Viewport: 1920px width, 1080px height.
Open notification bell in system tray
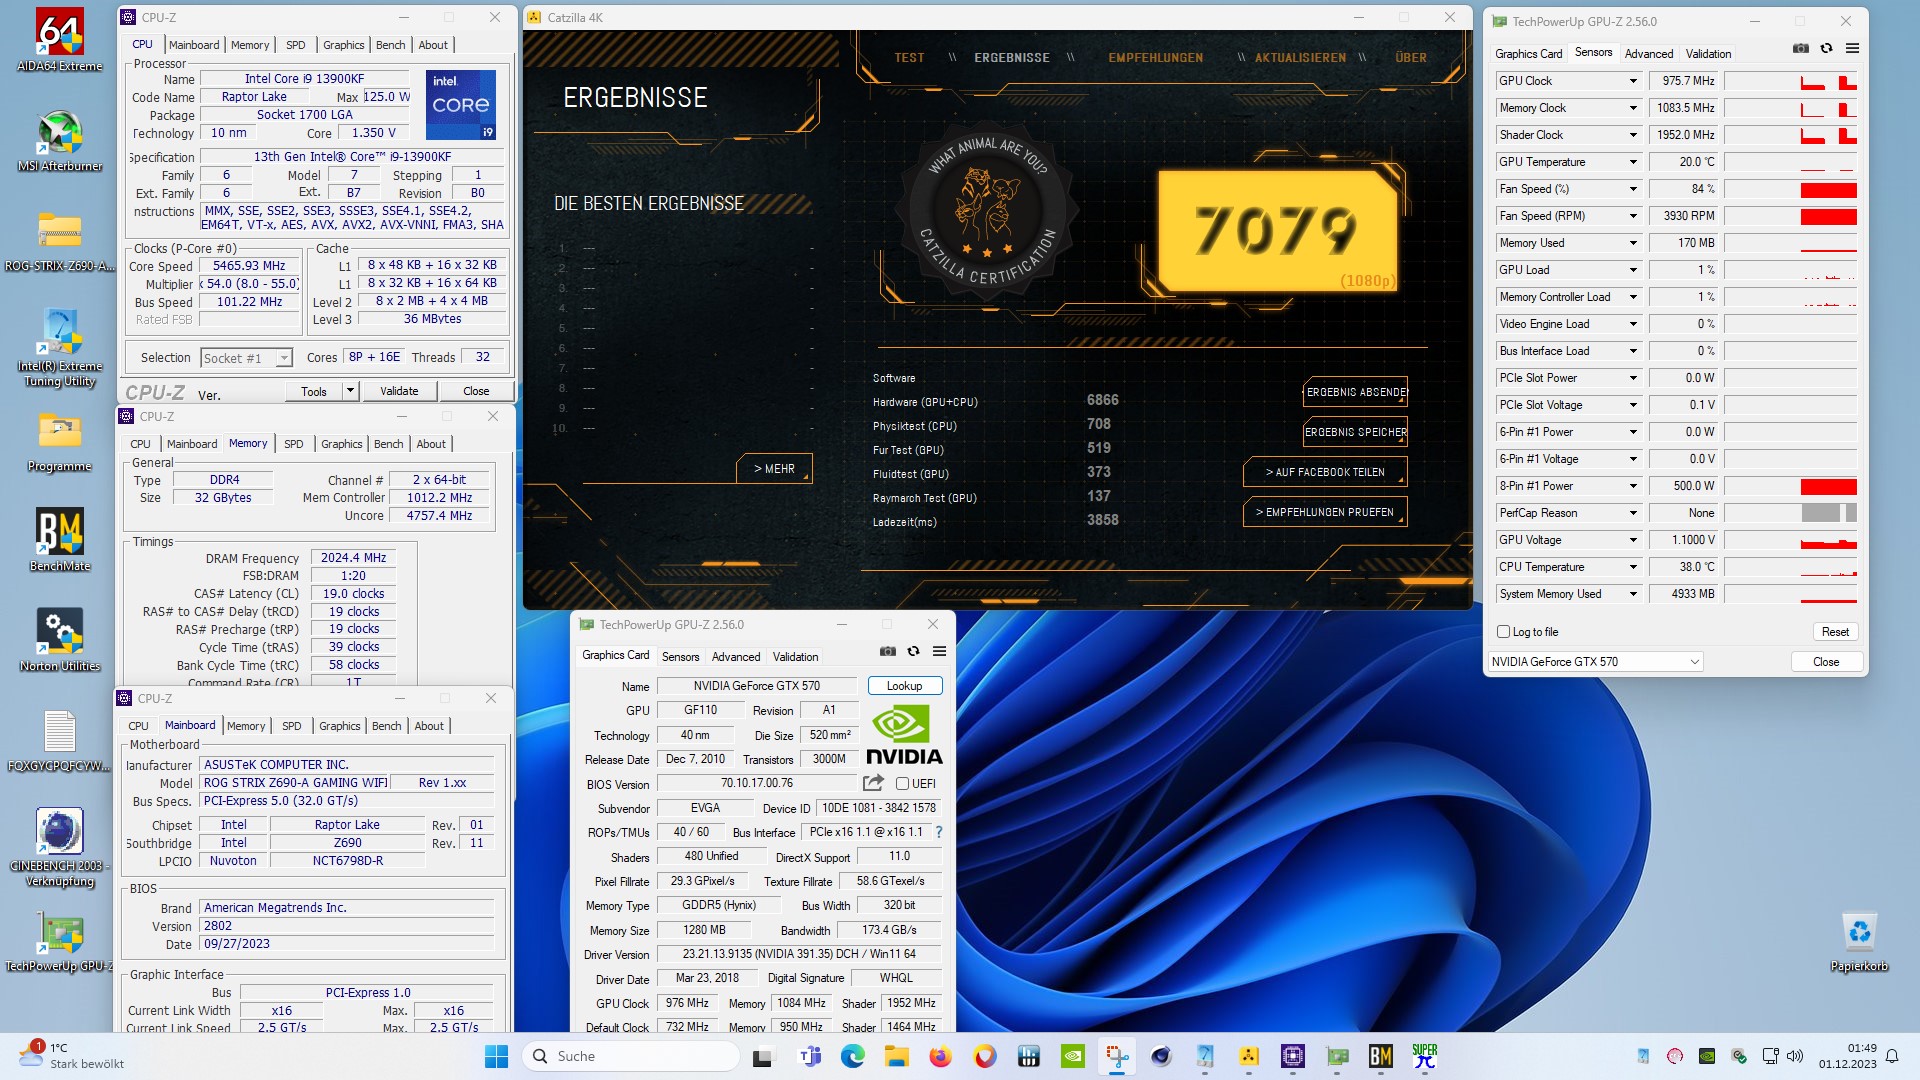point(1892,1056)
